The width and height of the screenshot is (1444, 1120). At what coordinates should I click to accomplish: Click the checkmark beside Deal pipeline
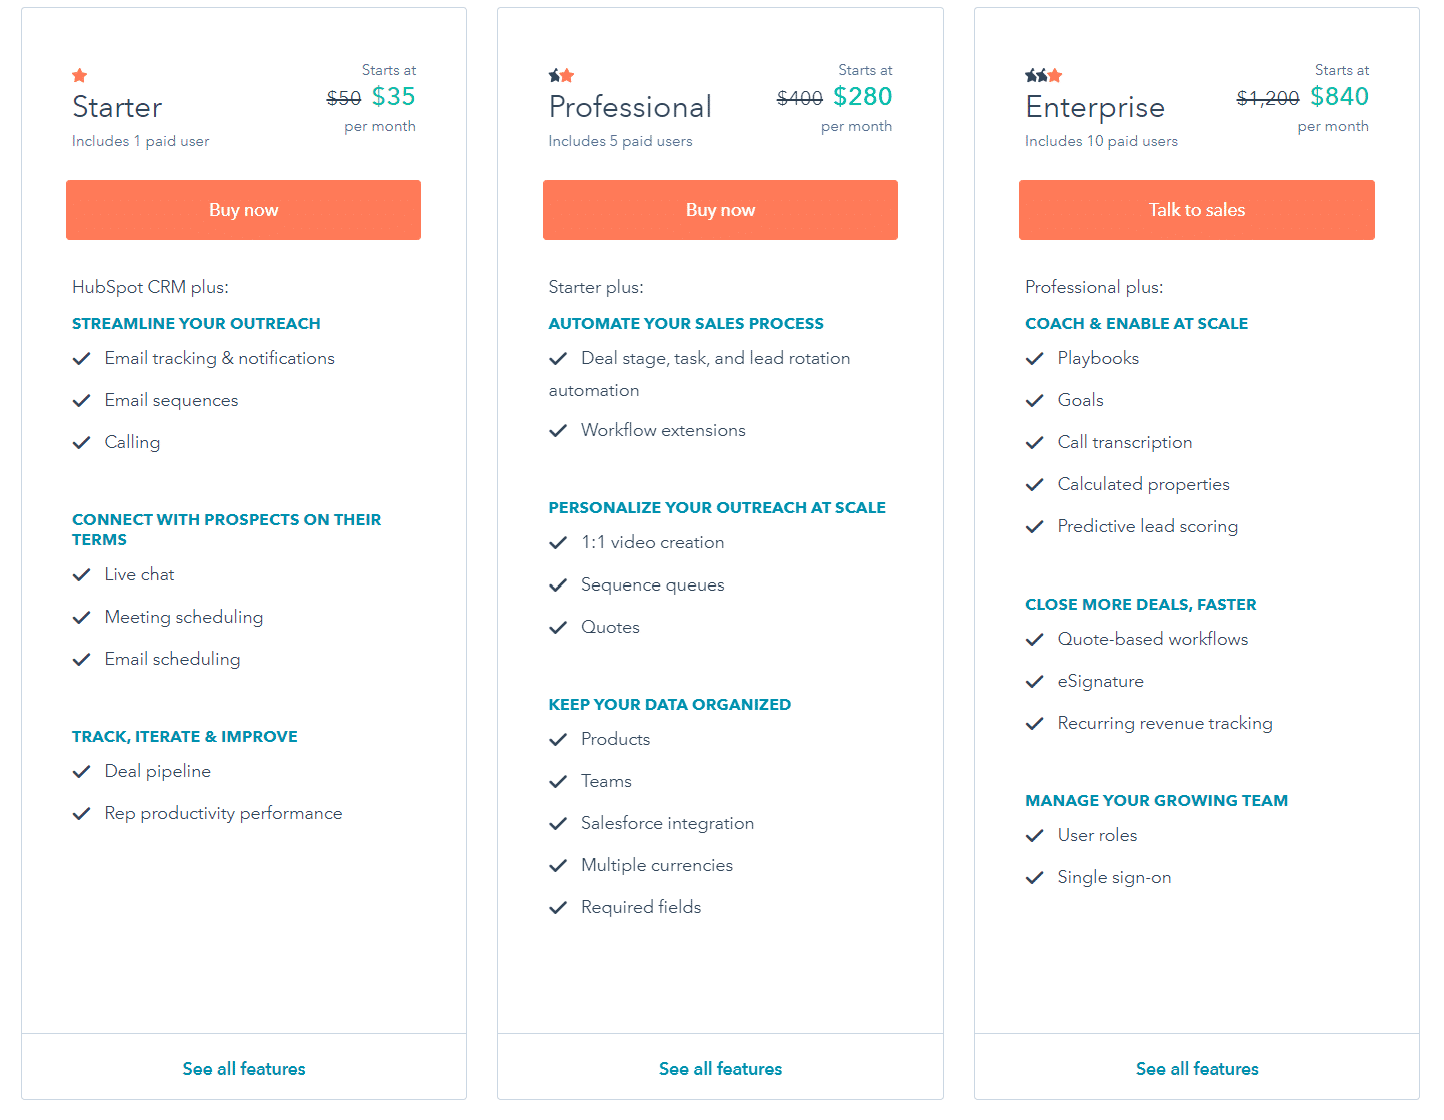(82, 771)
